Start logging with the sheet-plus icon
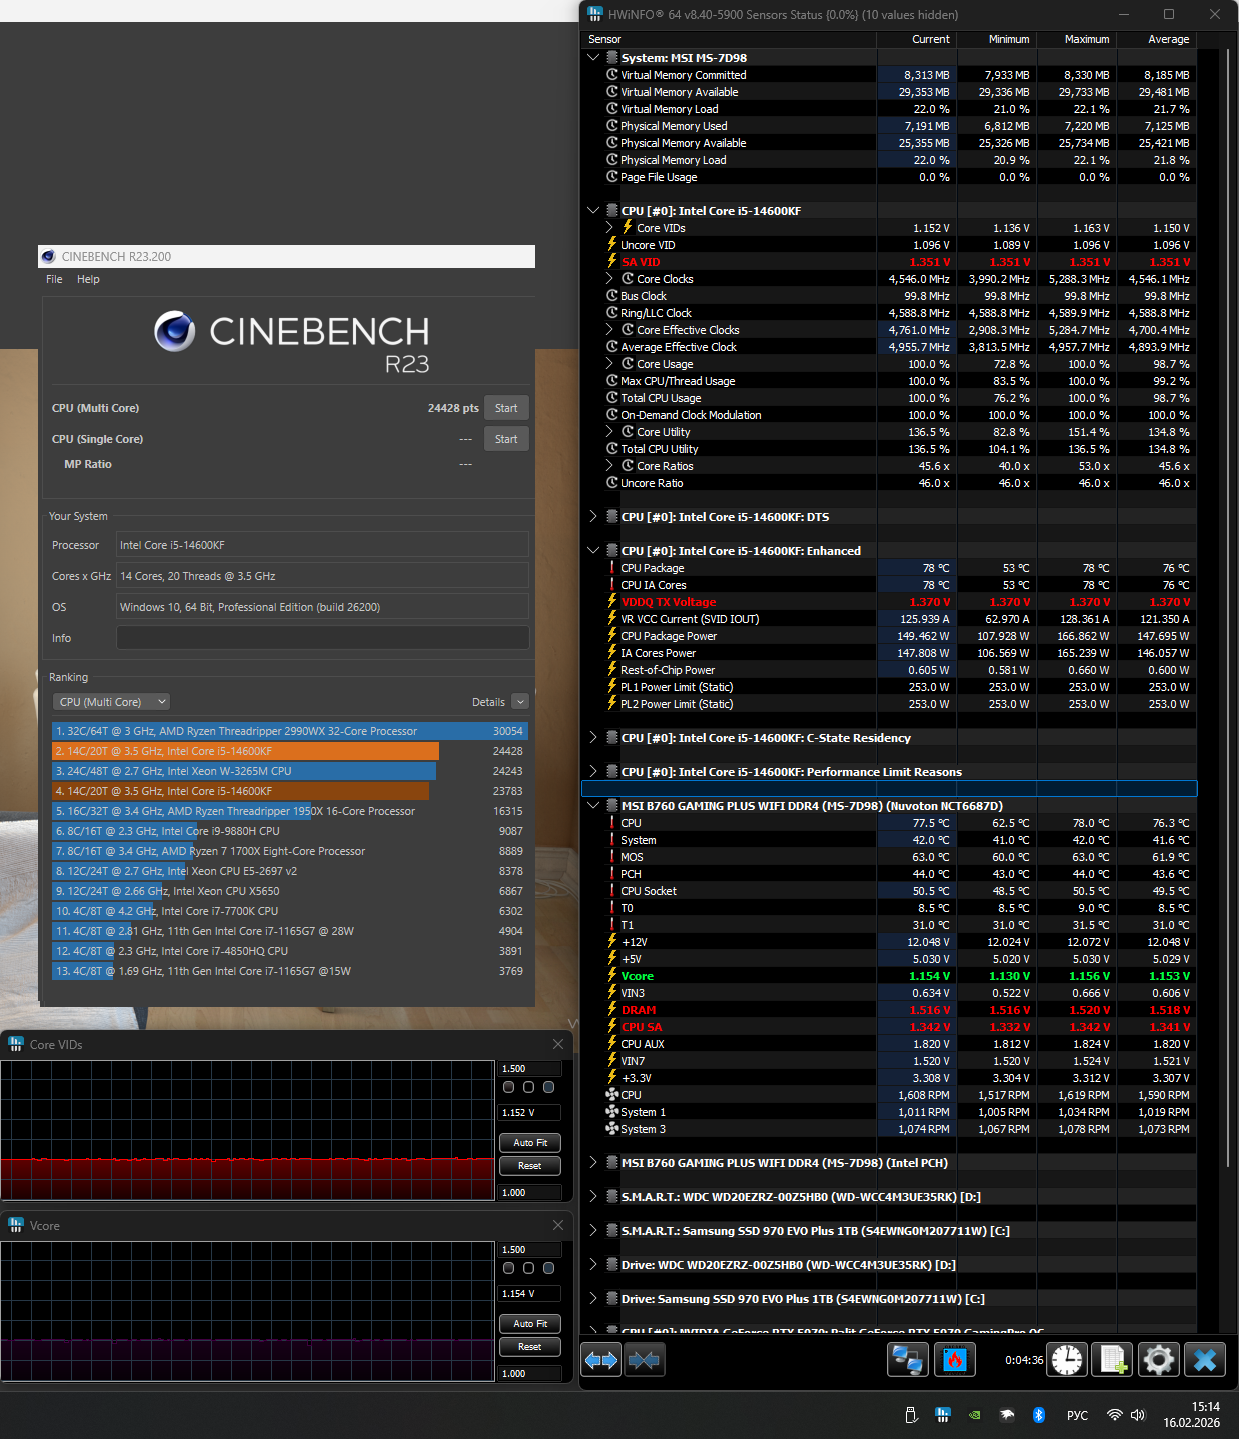The height and width of the screenshot is (1439, 1239). pos(1113,1360)
